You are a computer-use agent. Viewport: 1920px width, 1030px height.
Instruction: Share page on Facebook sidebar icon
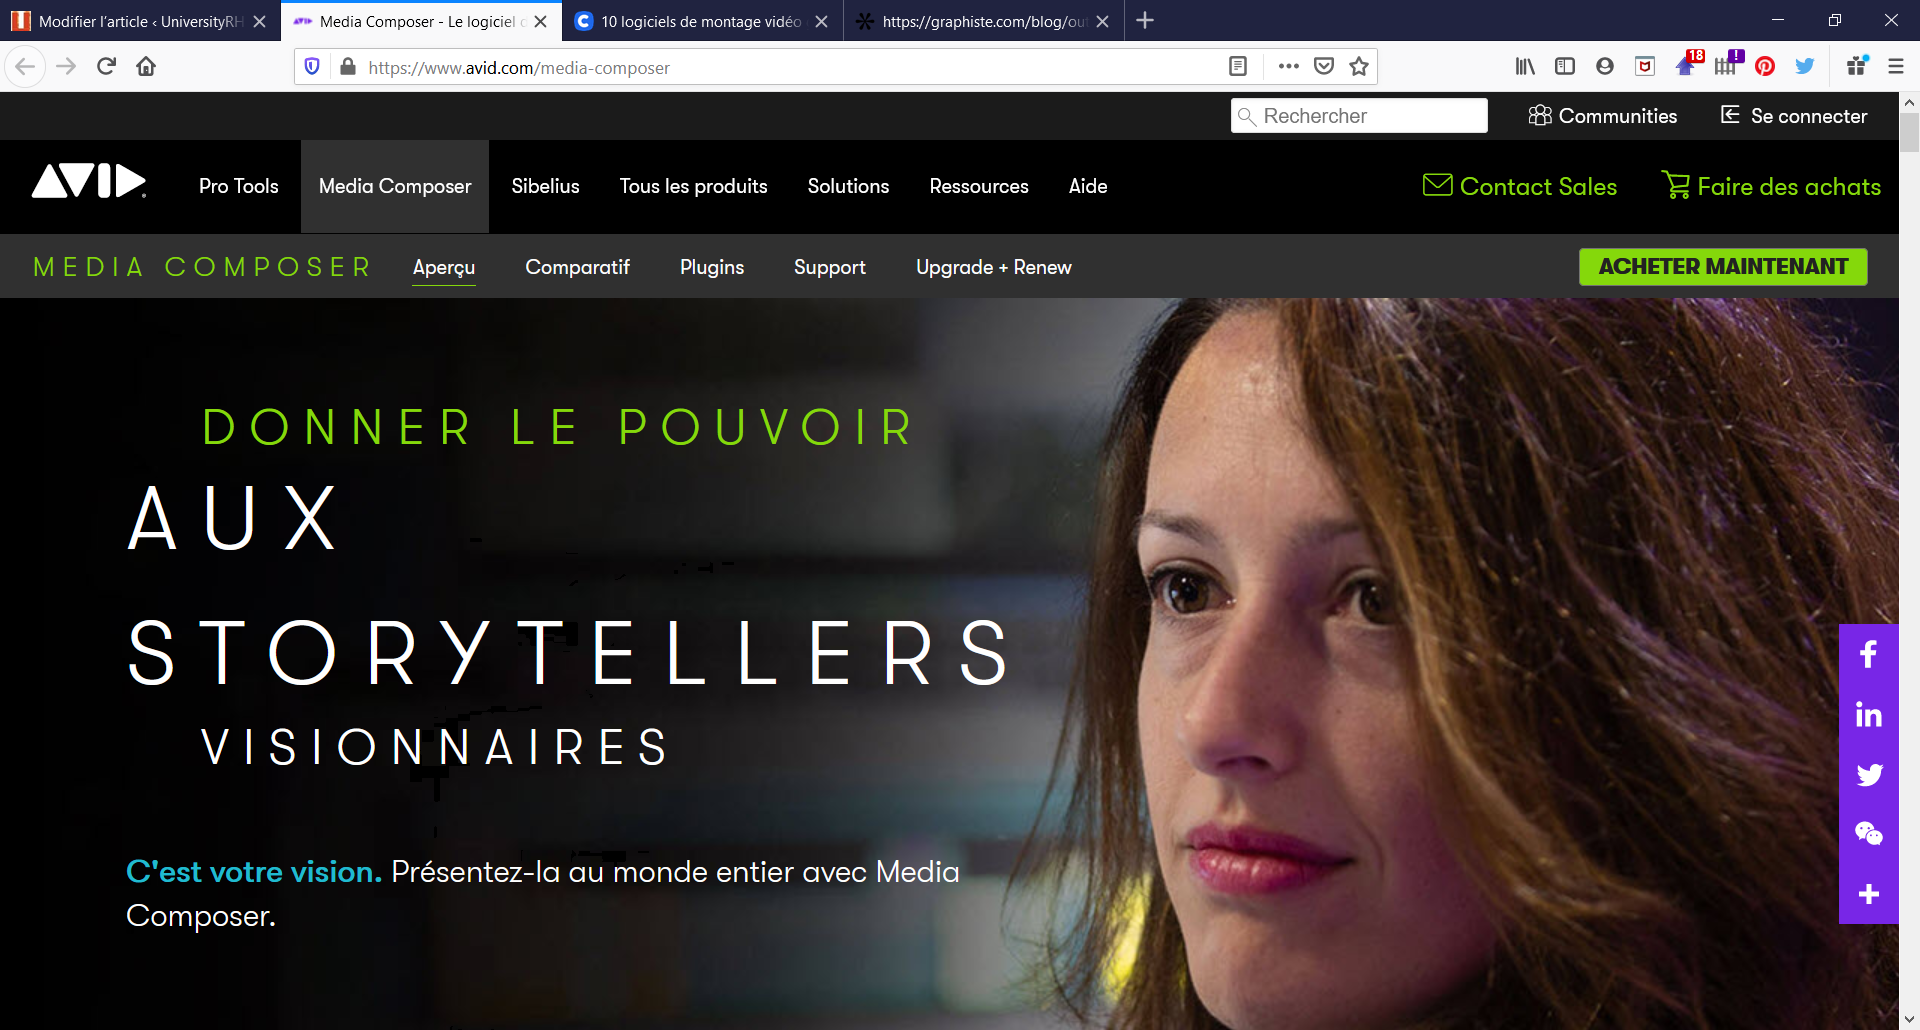(1868, 655)
